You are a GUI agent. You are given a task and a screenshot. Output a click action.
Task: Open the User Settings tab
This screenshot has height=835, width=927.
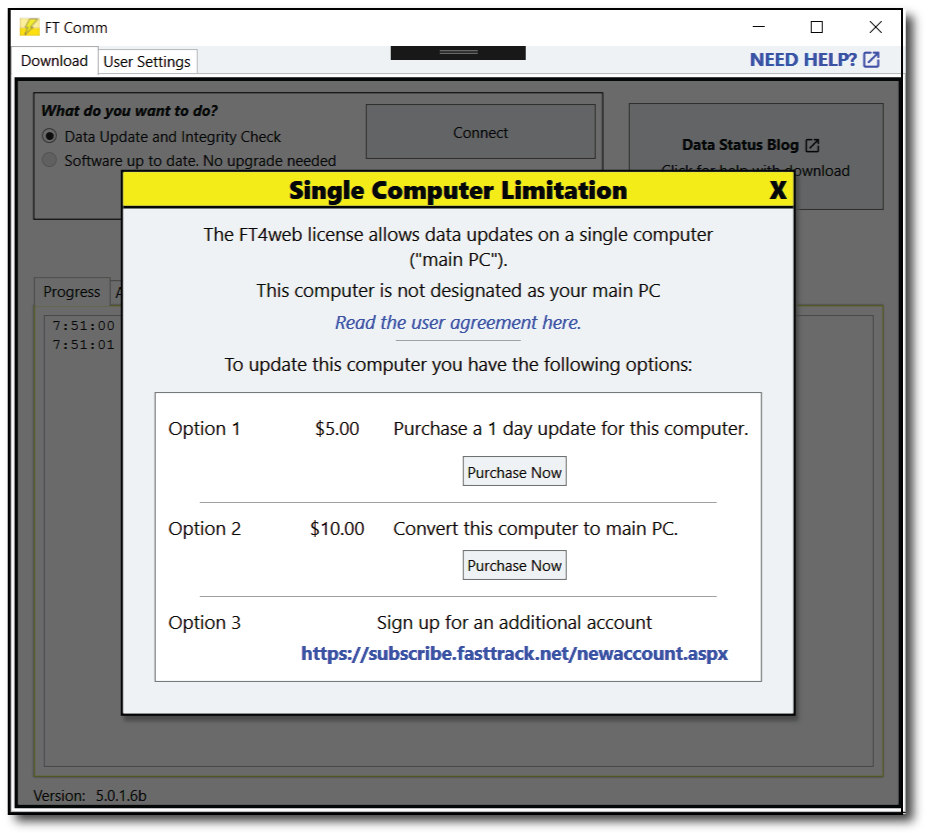(x=147, y=62)
